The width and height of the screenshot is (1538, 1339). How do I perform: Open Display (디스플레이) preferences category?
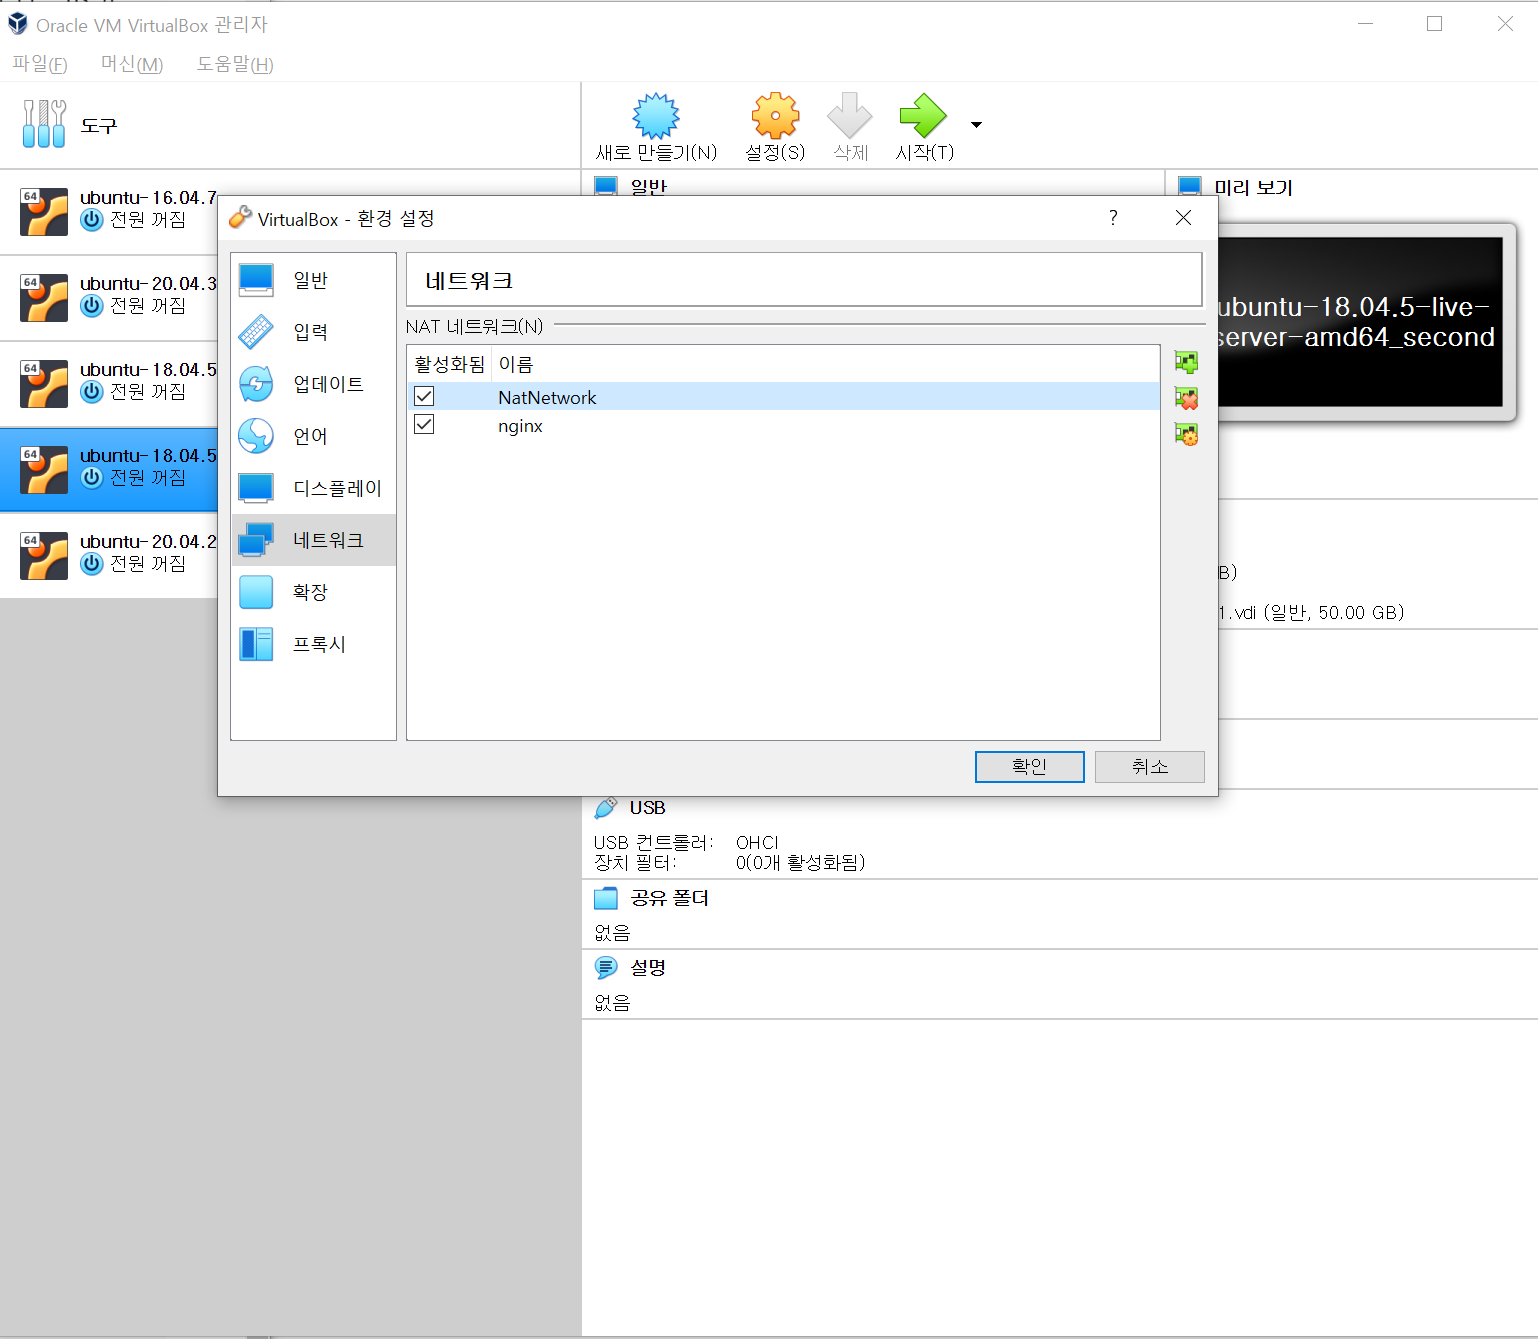314,488
